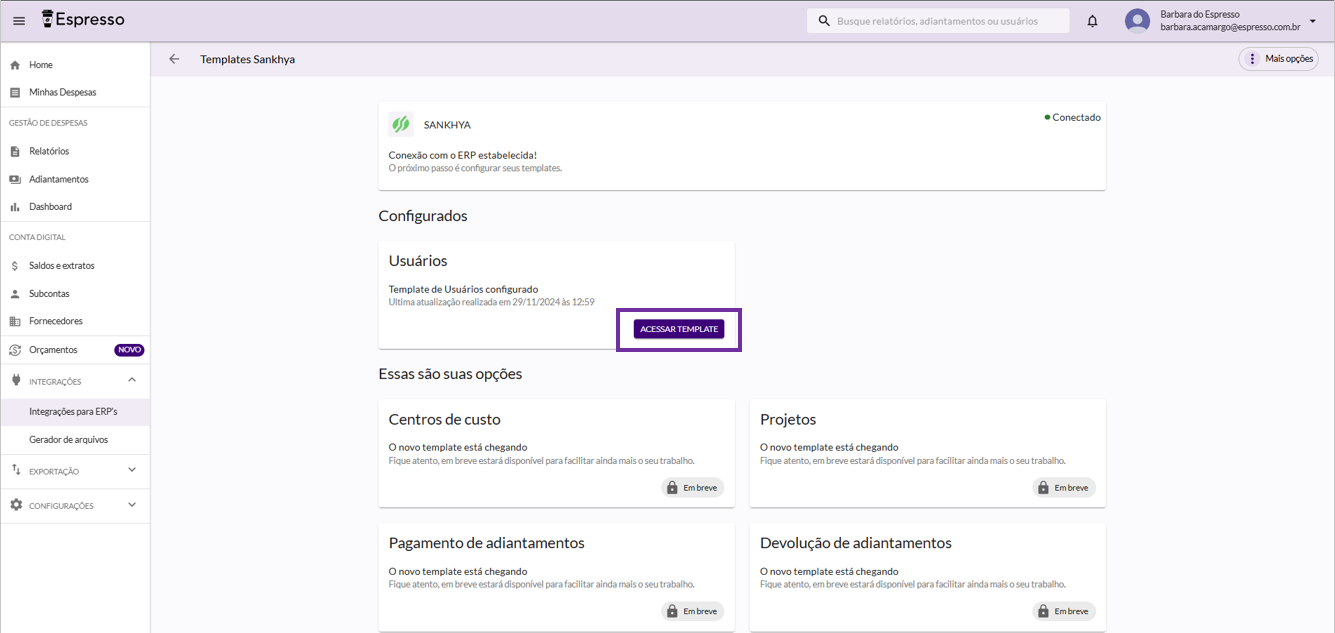Click the search magnifier icon
This screenshot has width=1335, height=633.
(824, 21)
